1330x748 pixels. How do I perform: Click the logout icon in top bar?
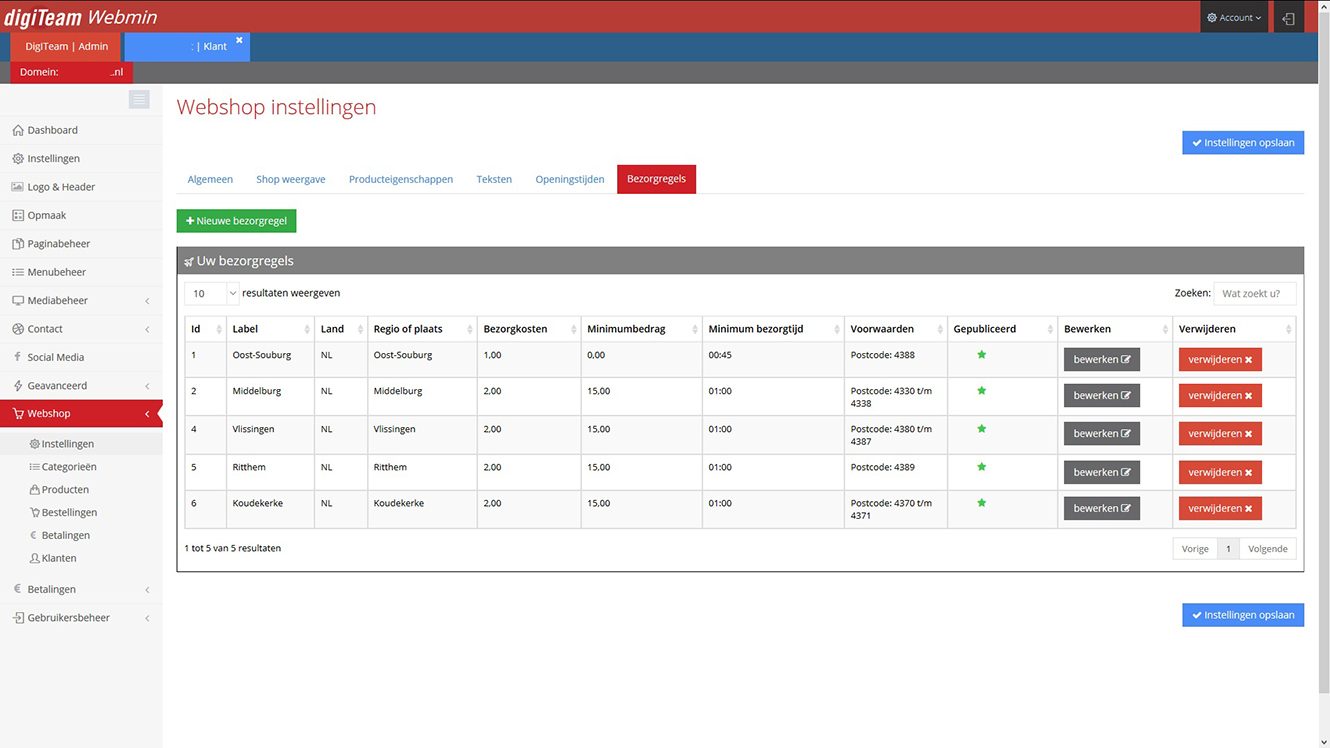(1288, 18)
